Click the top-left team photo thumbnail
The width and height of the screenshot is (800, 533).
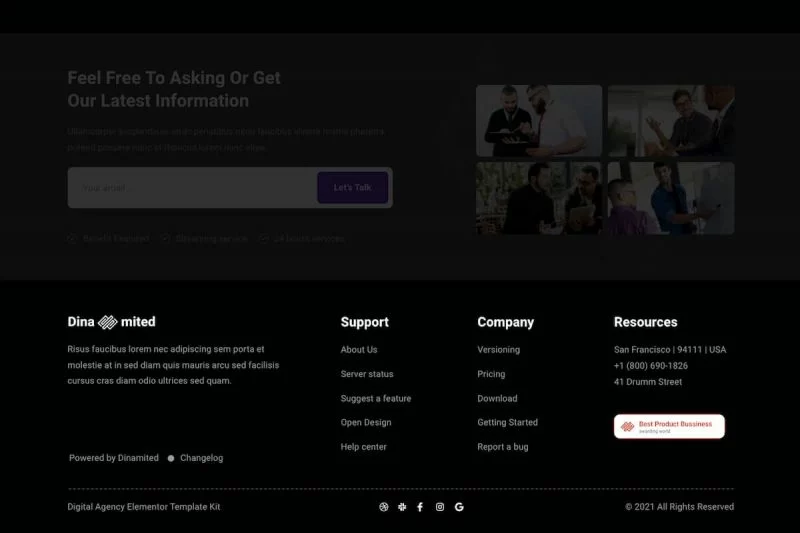coord(539,121)
